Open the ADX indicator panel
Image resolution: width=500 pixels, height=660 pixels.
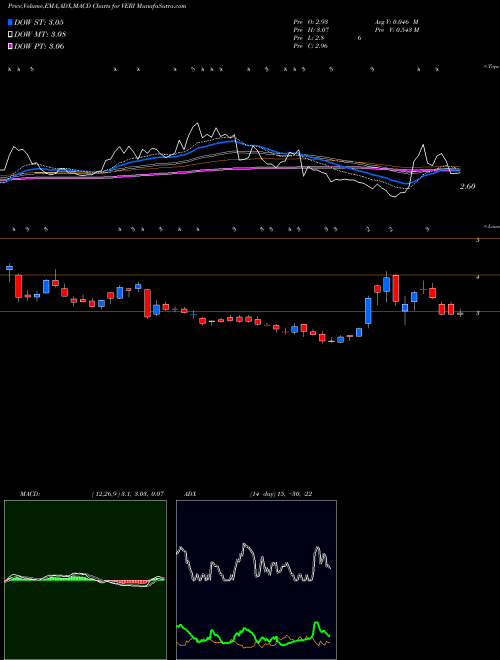coord(256,580)
